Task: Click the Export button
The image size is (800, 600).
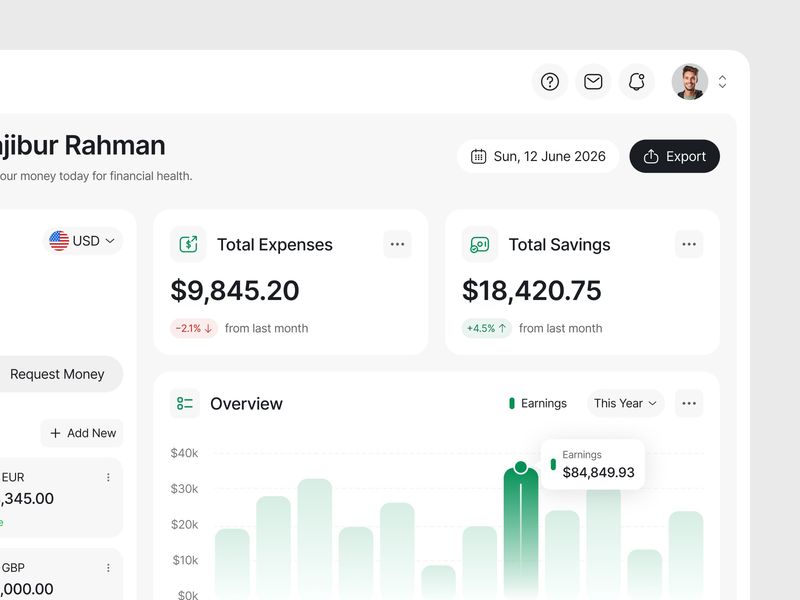Action: 674,156
